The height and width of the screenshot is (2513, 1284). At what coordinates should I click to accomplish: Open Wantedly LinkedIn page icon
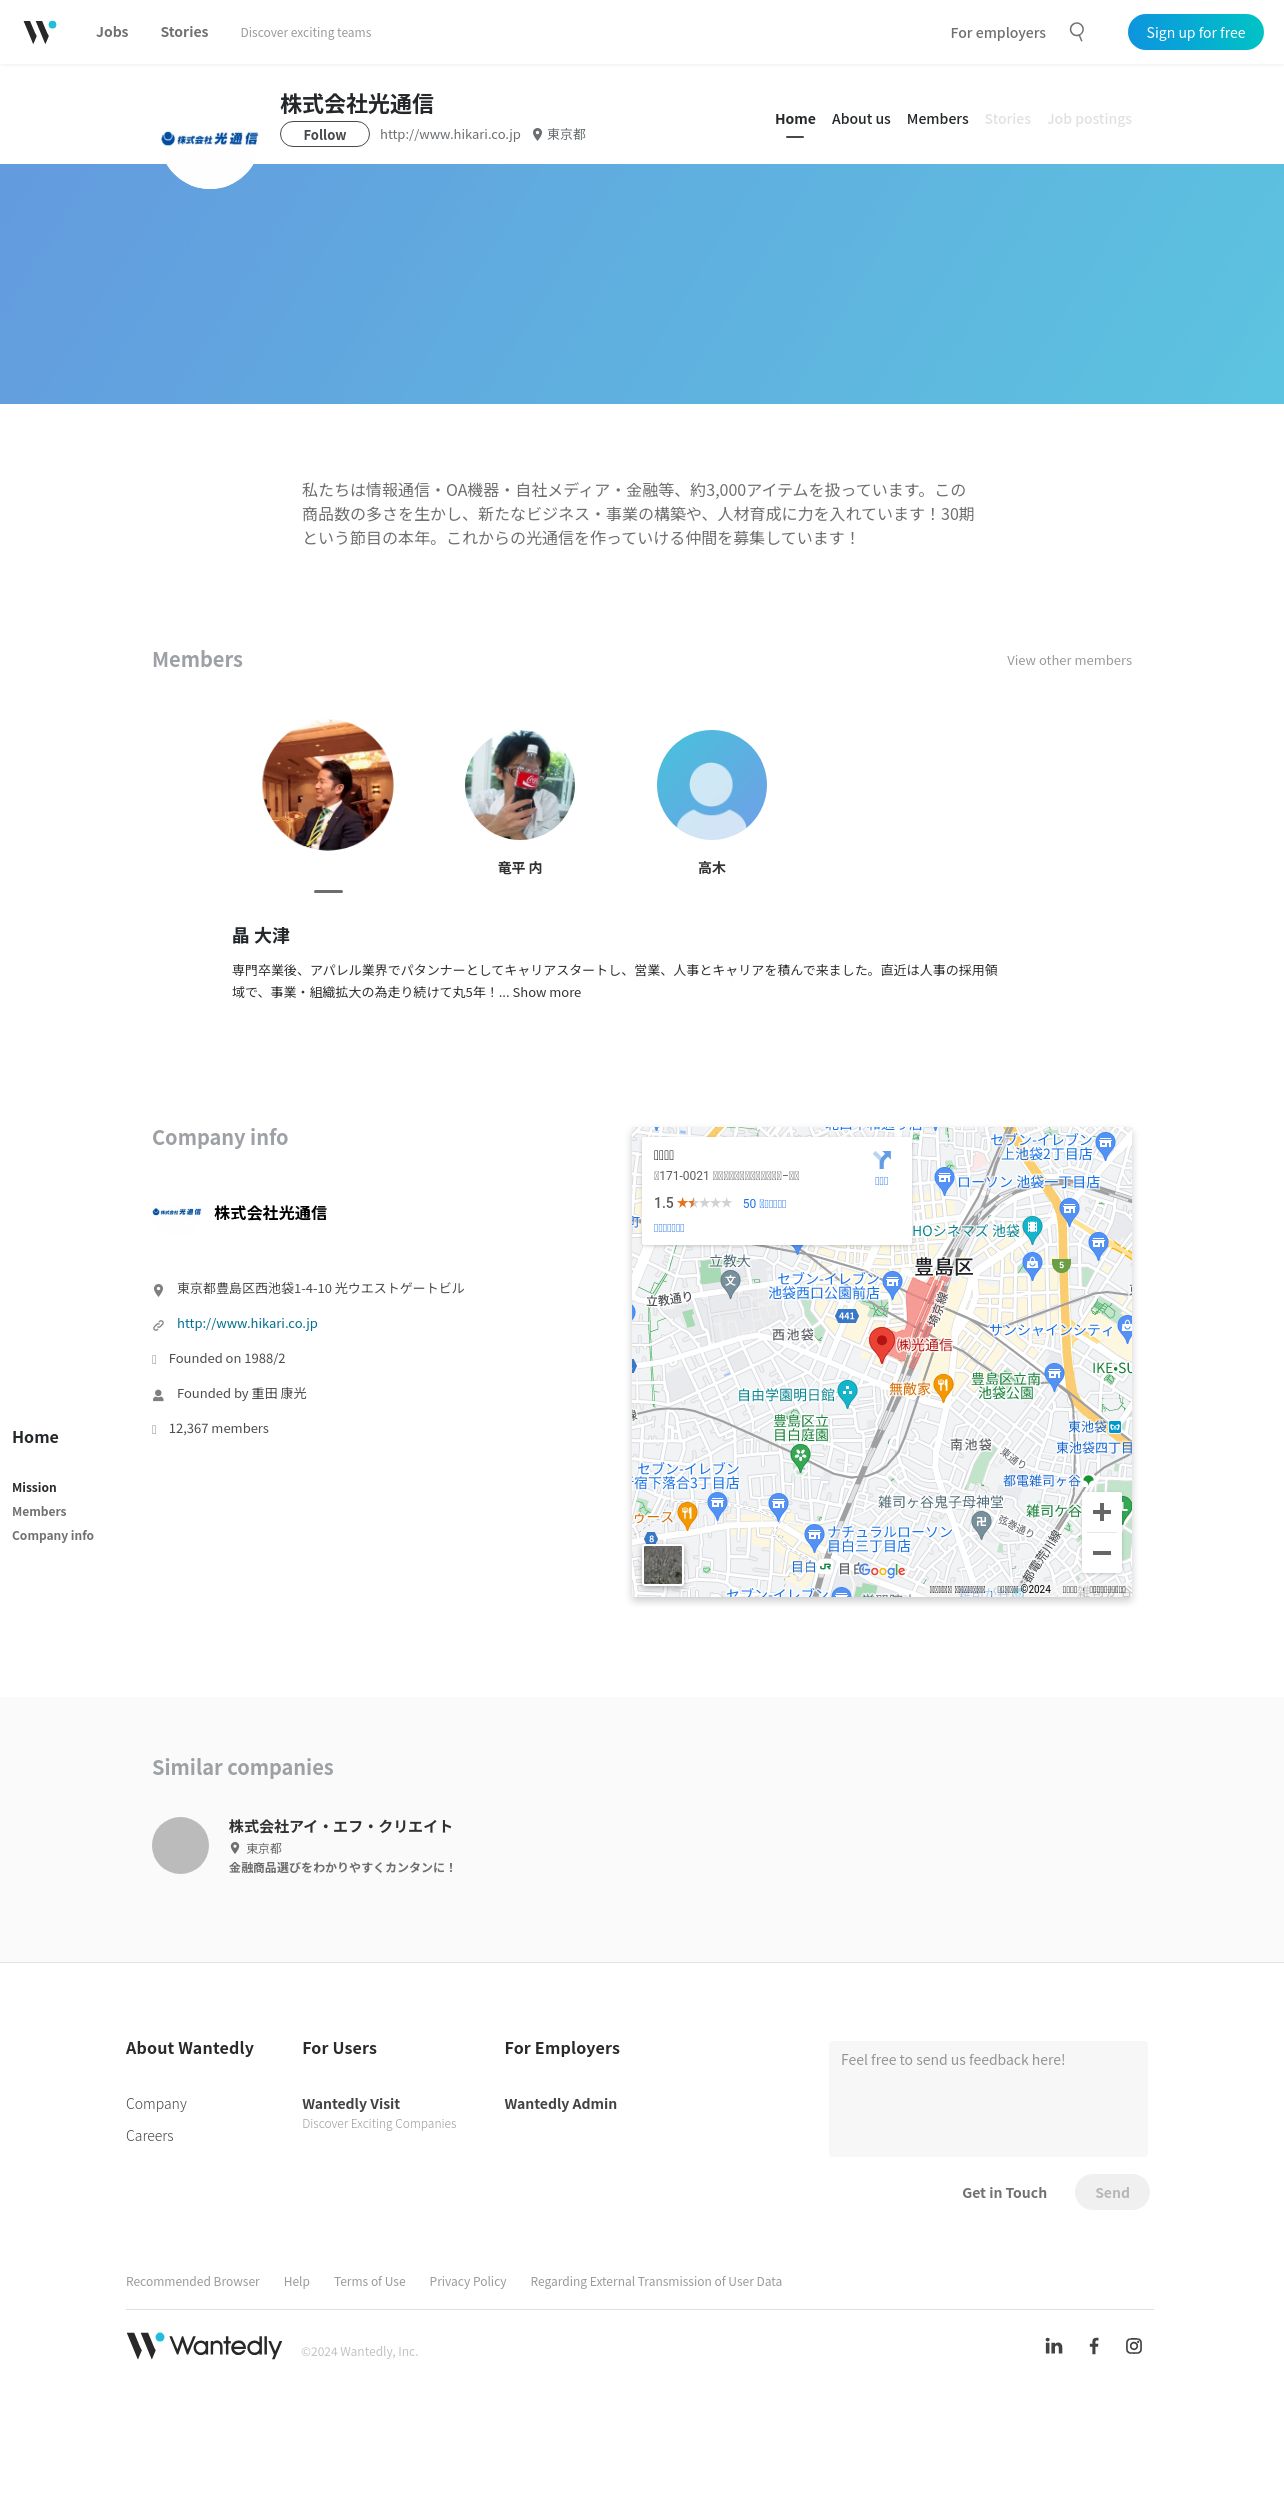(x=1054, y=2346)
